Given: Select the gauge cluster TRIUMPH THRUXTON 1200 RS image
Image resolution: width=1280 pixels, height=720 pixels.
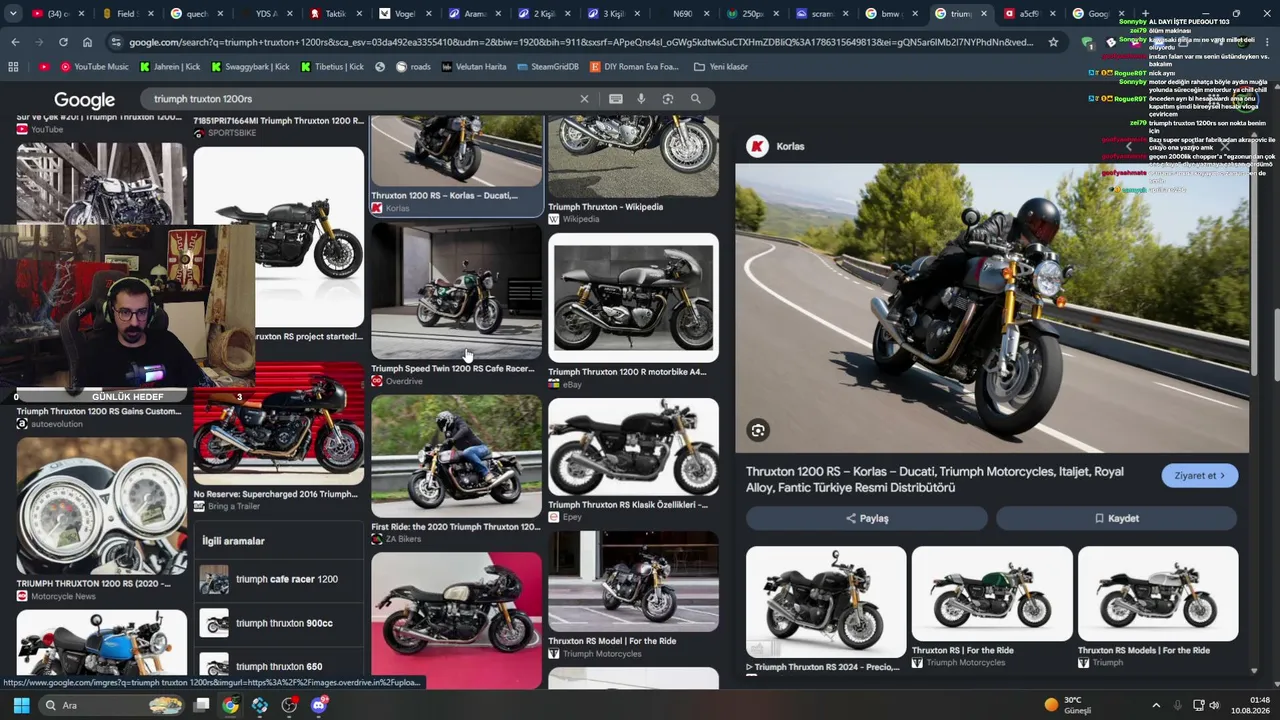Looking at the screenshot, I should pos(101,506).
